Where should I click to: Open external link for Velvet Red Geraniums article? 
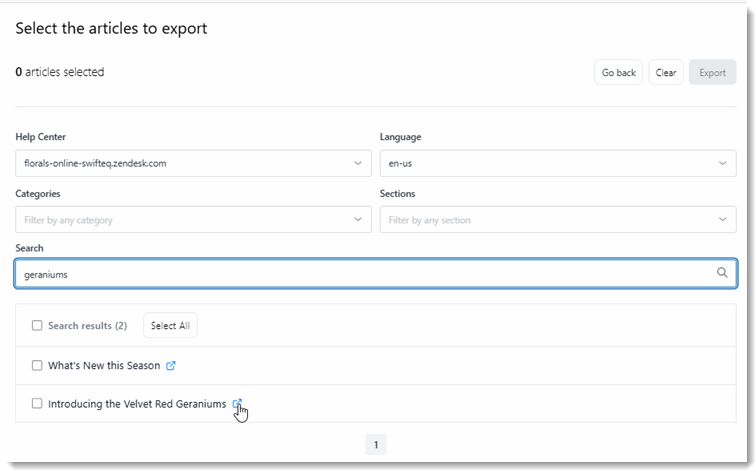pyautogui.click(x=237, y=404)
